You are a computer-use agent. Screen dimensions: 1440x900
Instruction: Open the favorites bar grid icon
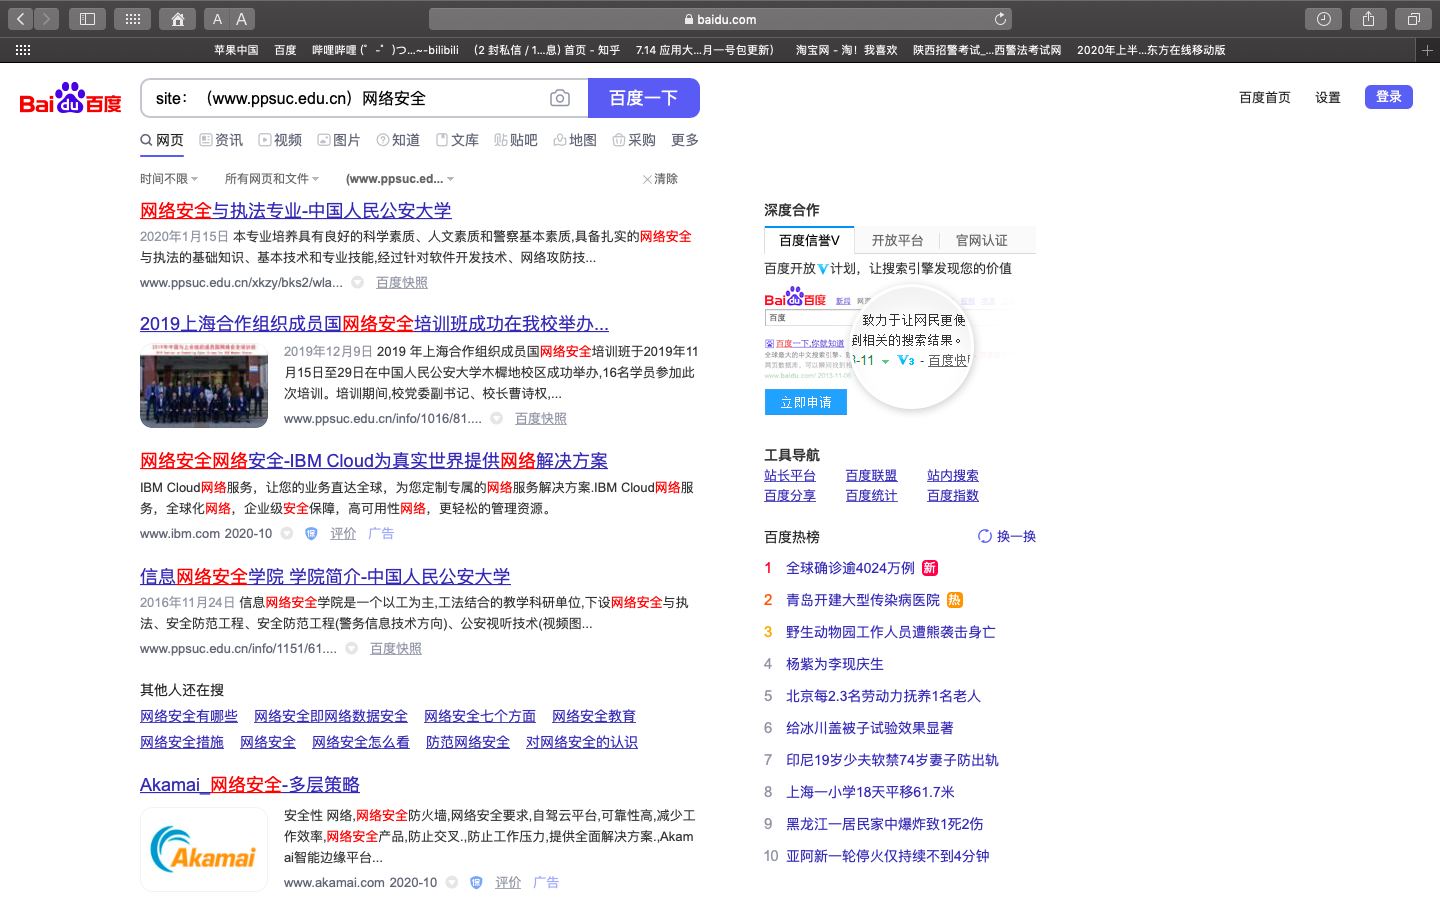point(23,50)
